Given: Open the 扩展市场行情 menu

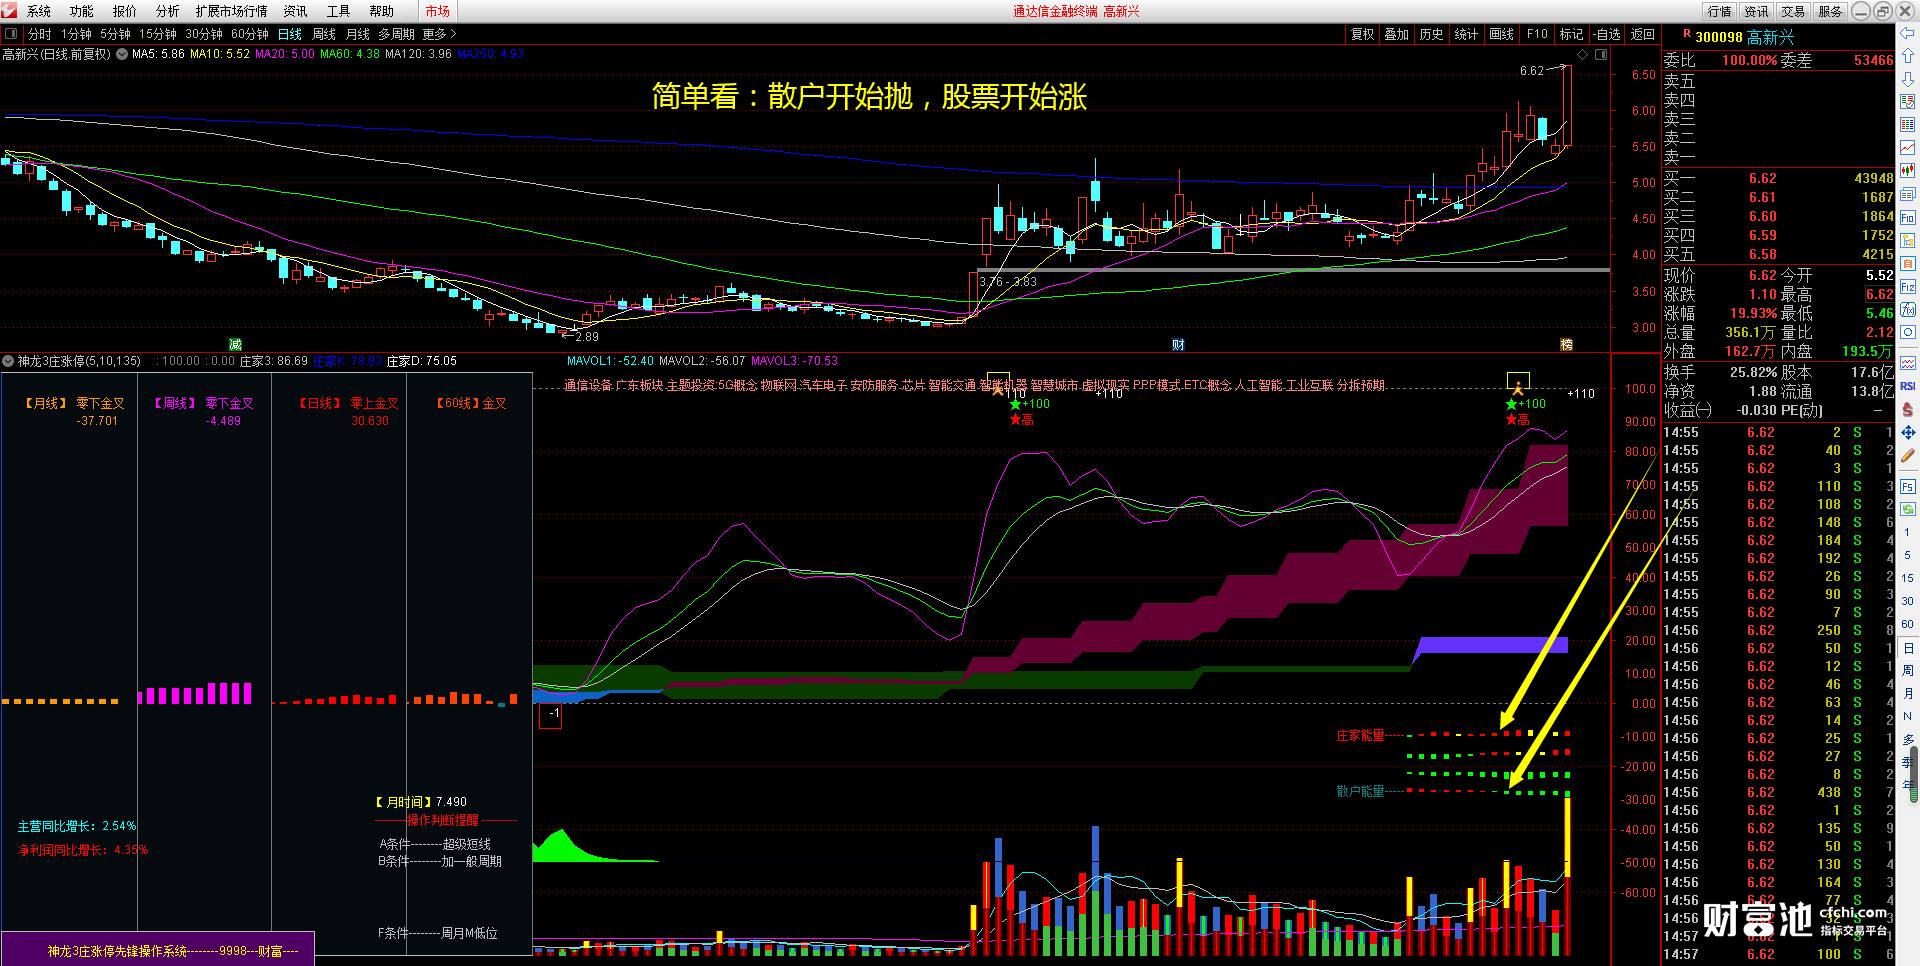Looking at the screenshot, I should (232, 11).
